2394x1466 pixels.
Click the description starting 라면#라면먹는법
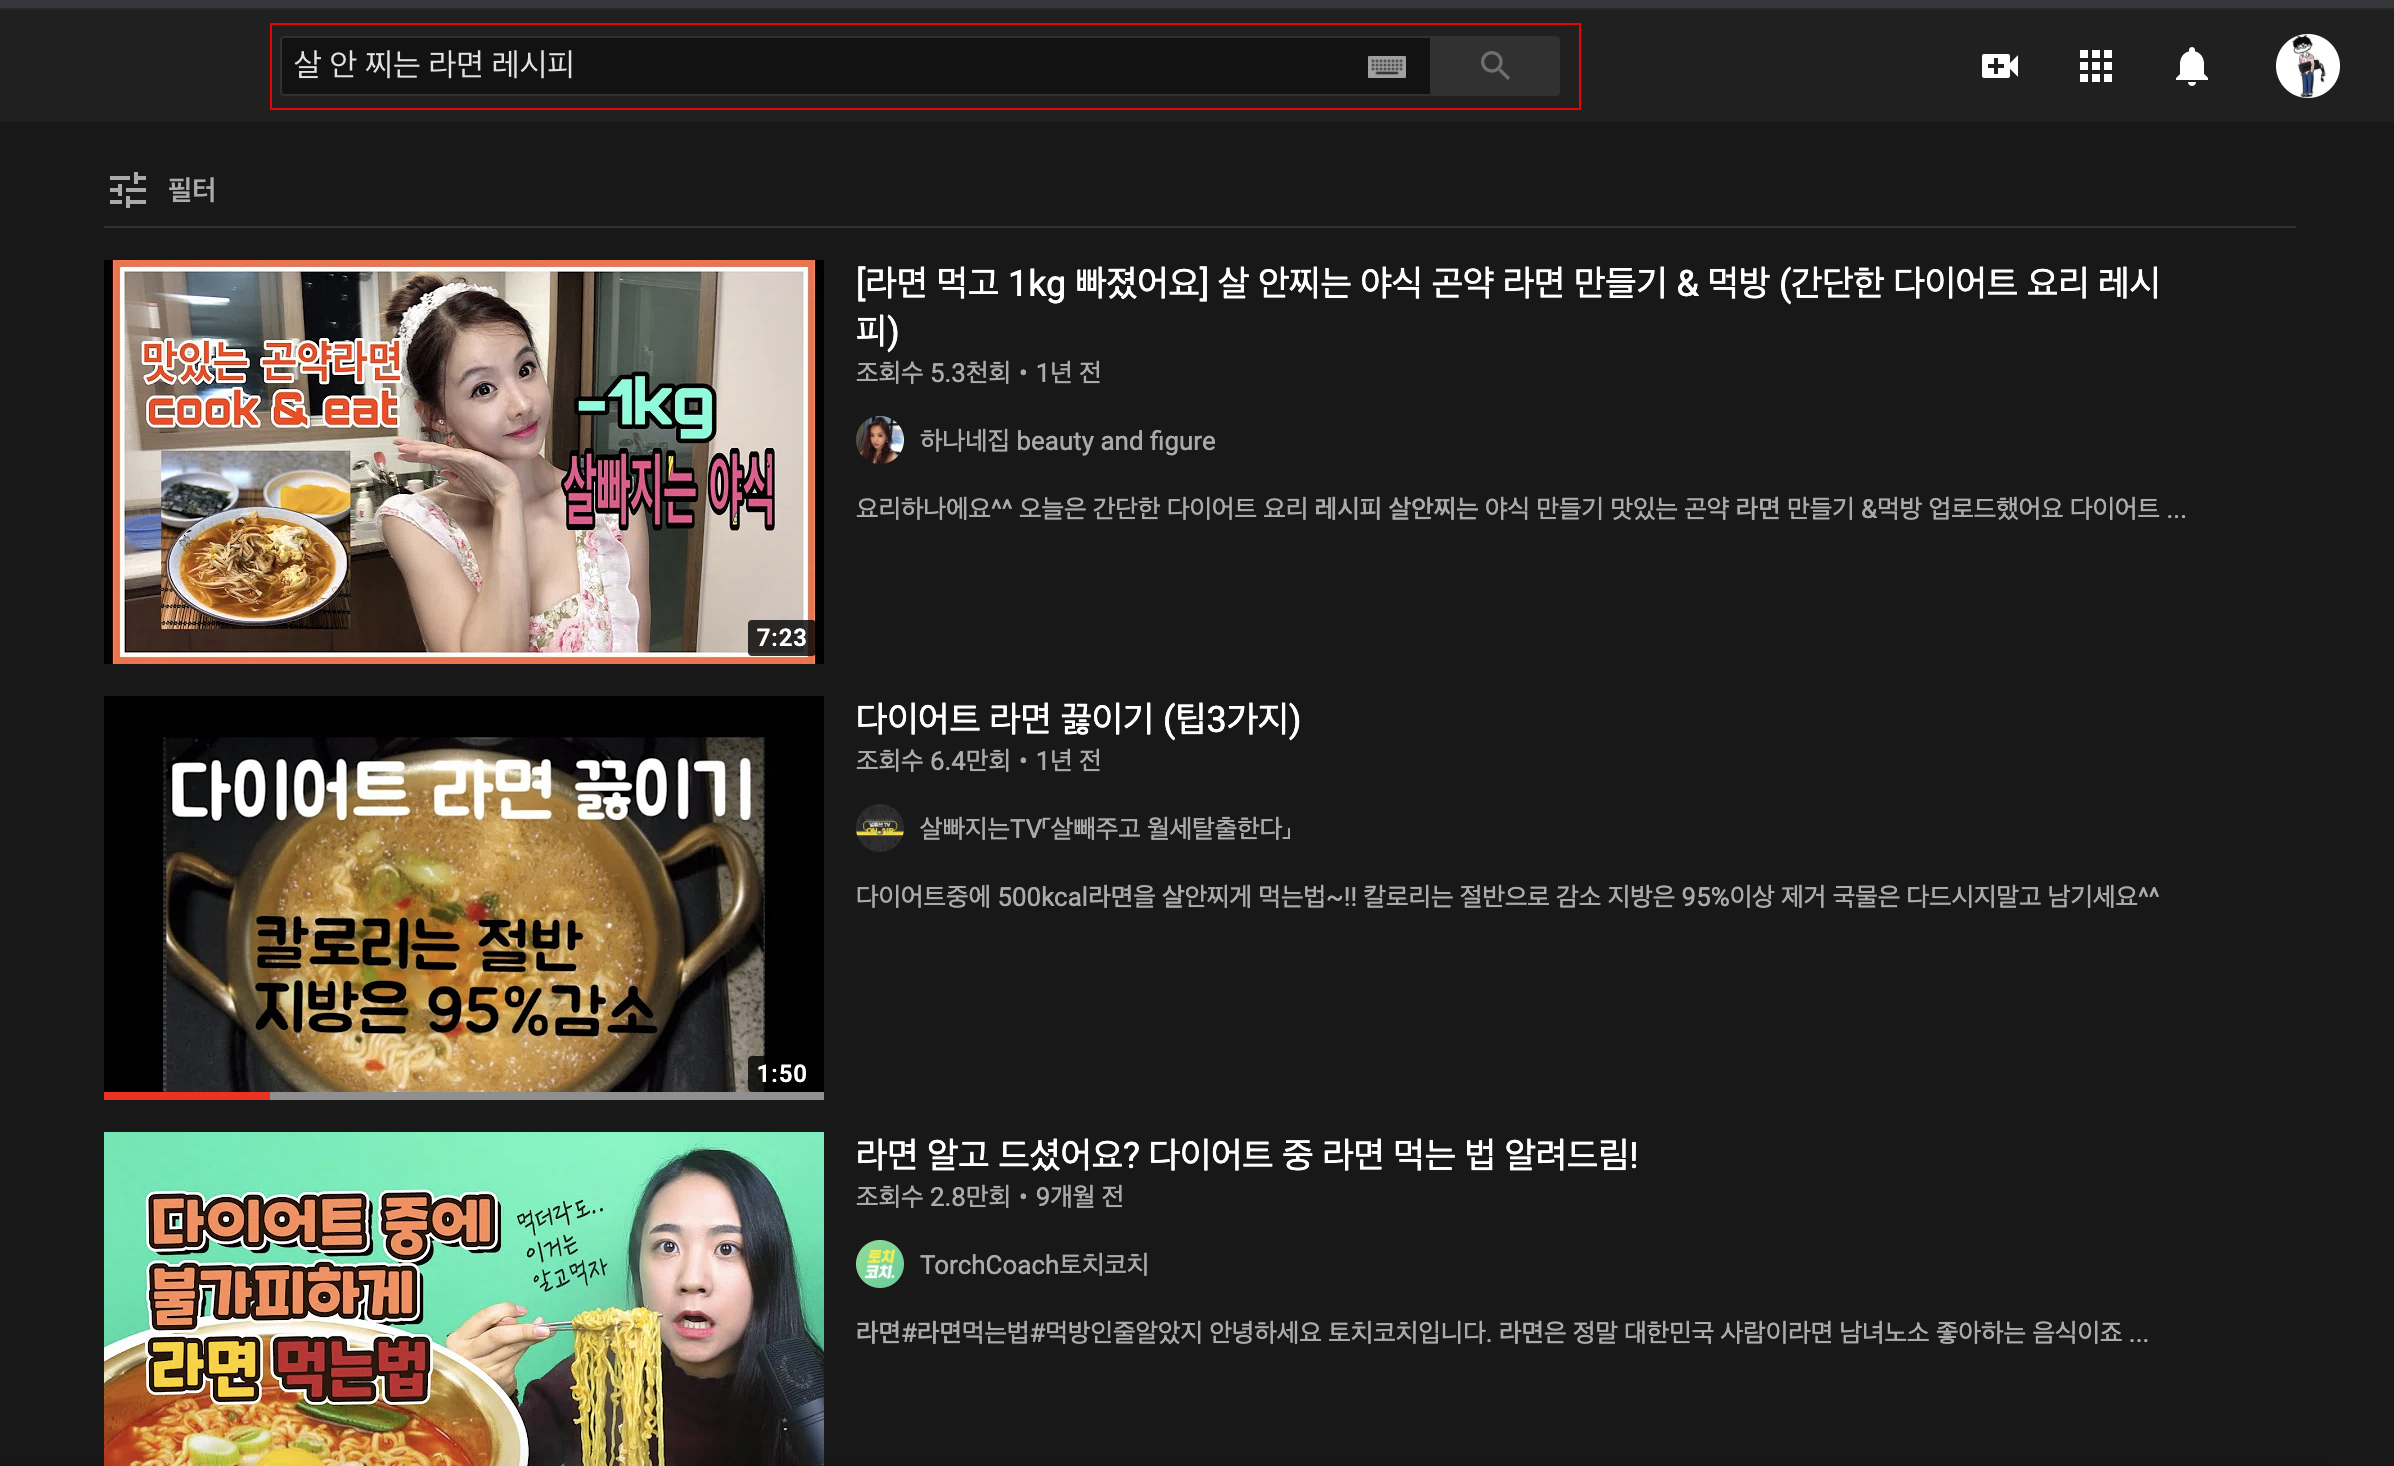coord(1502,1332)
